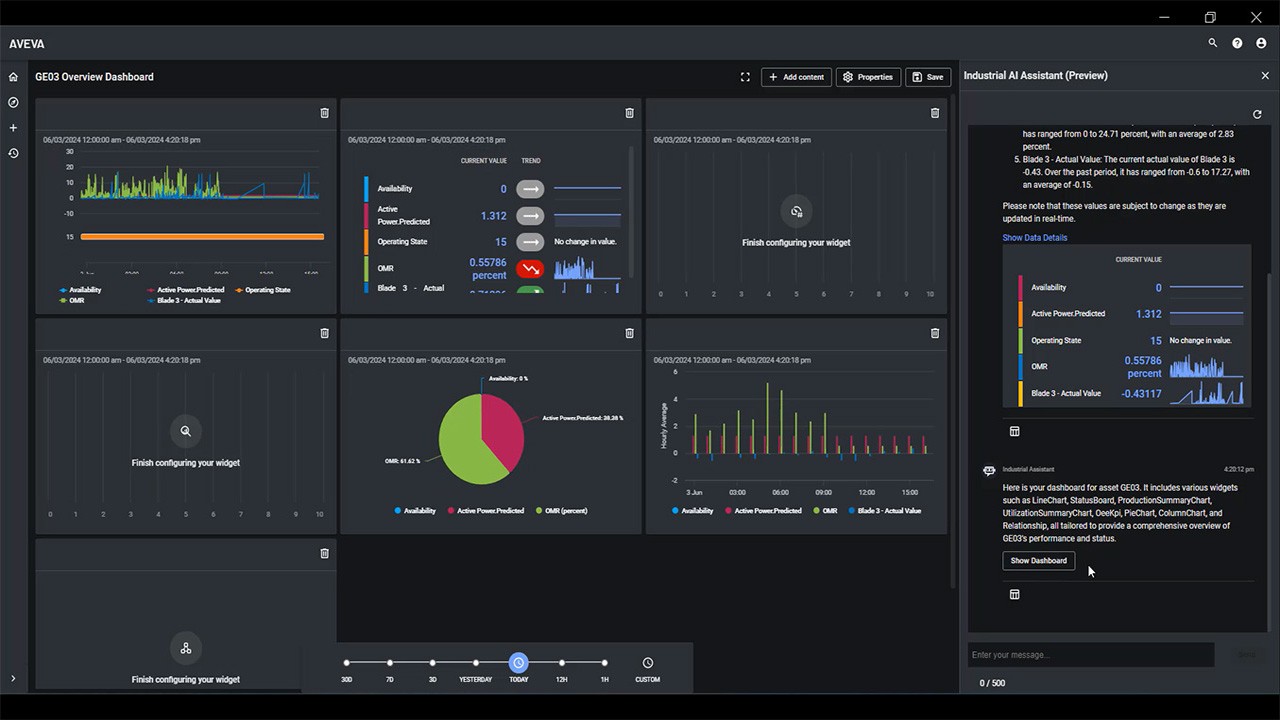Click the Add content button
Viewport: 1280px width, 720px height.
pyautogui.click(x=796, y=77)
